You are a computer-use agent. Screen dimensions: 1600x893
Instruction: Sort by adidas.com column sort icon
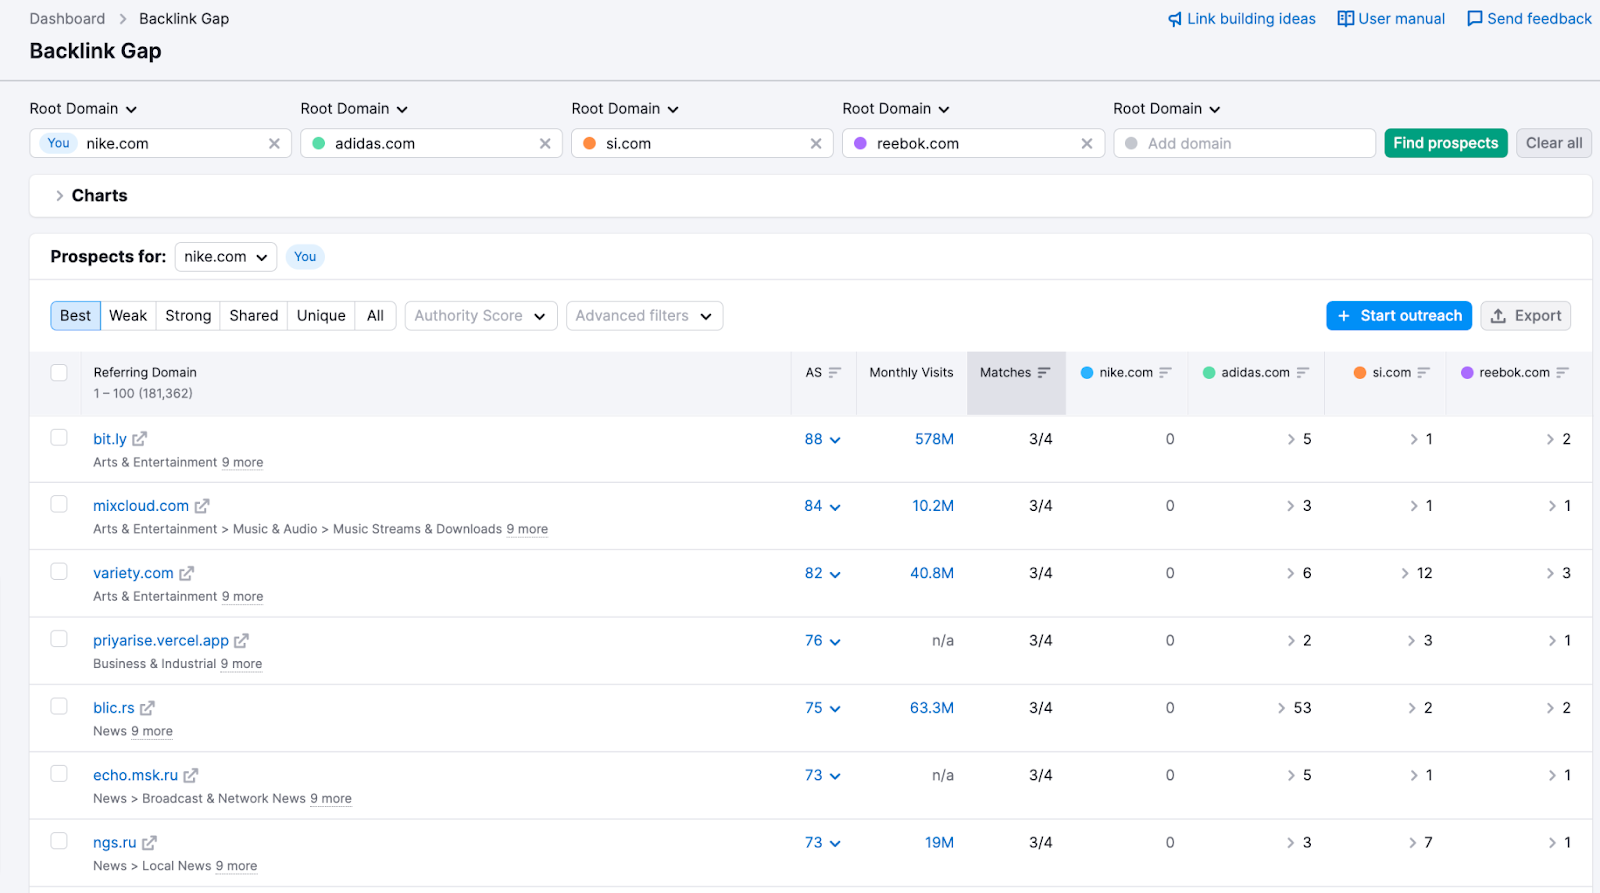pyautogui.click(x=1303, y=373)
